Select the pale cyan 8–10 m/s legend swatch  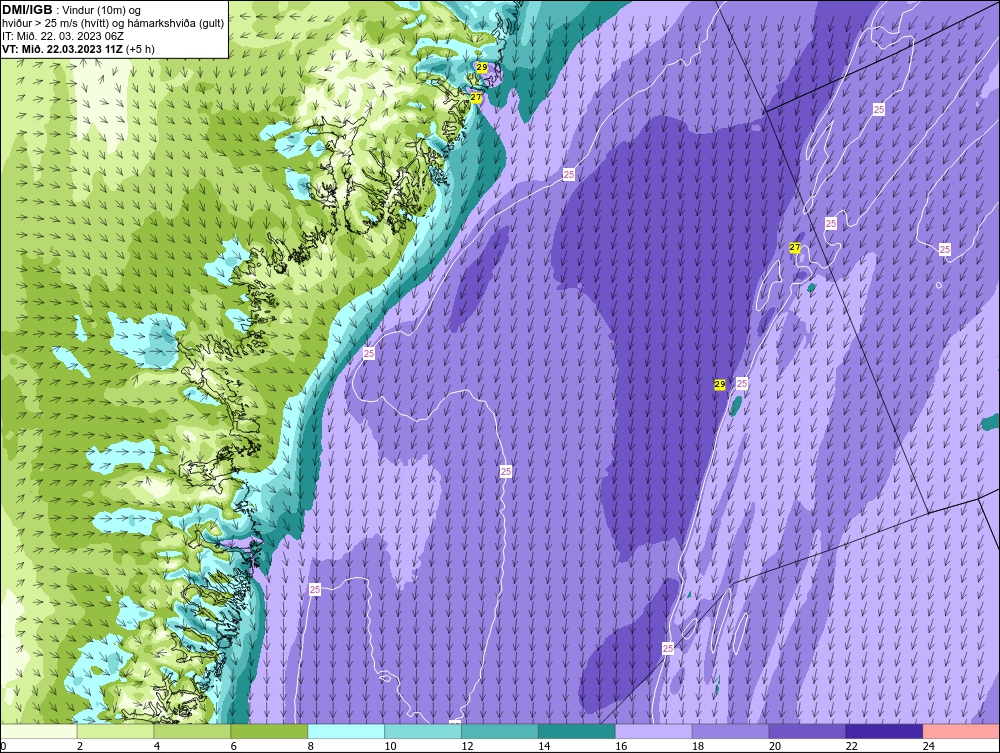[x=346, y=731]
